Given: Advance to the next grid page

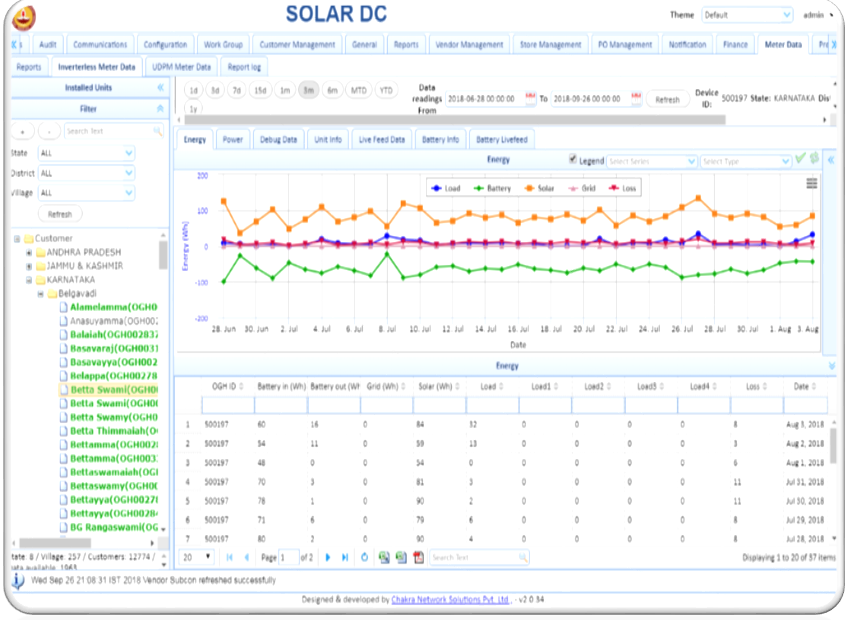Looking at the screenshot, I should (328, 557).
